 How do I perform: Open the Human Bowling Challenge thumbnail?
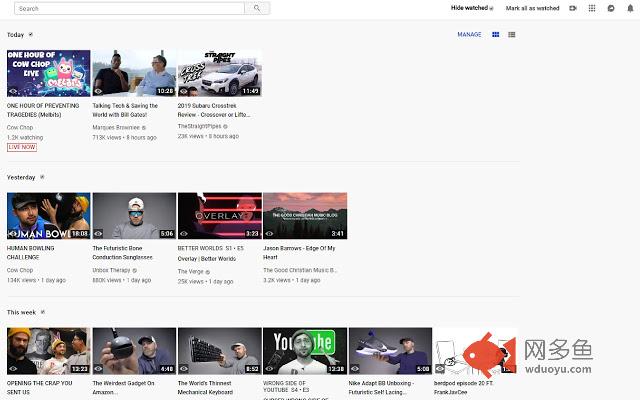(x=49, y=216)
